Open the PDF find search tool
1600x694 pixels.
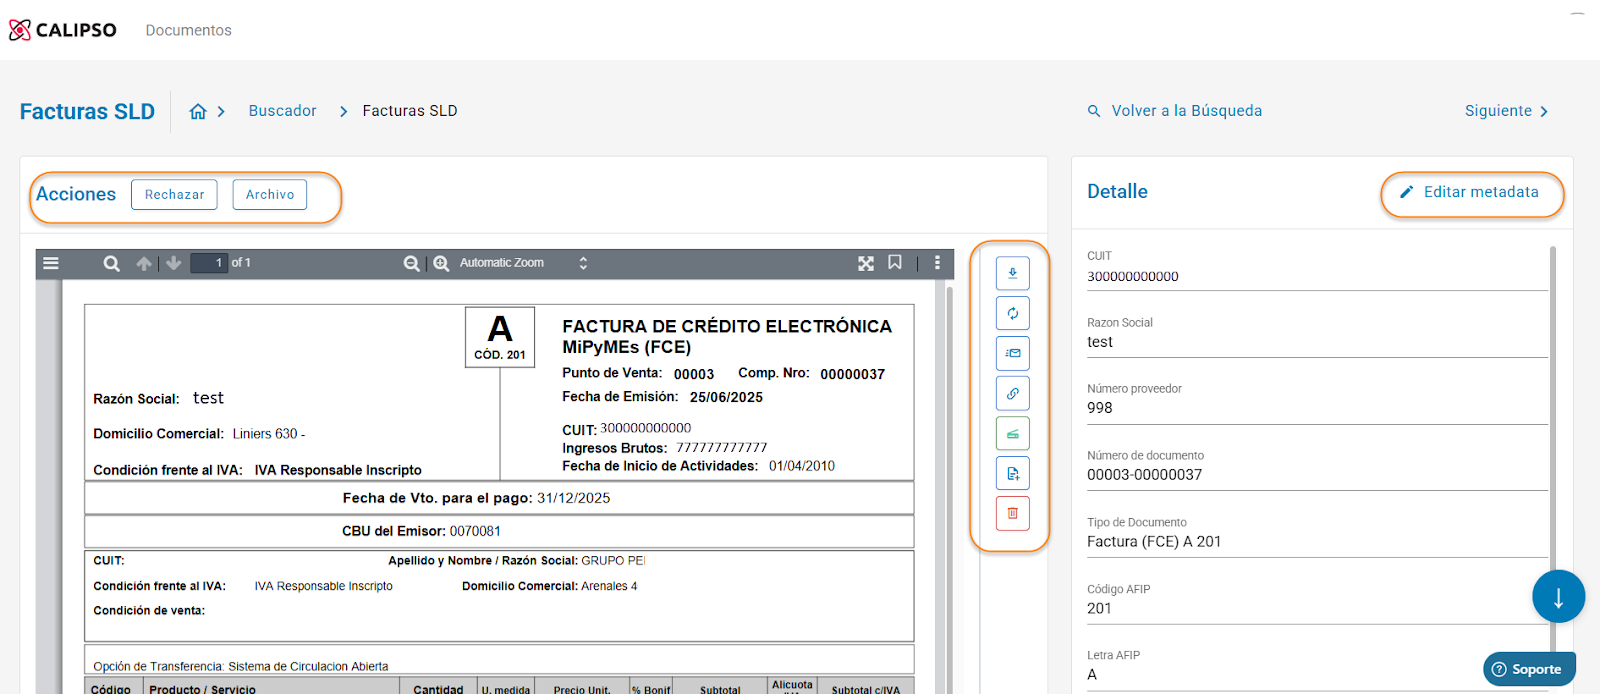(x=112, y=263)
